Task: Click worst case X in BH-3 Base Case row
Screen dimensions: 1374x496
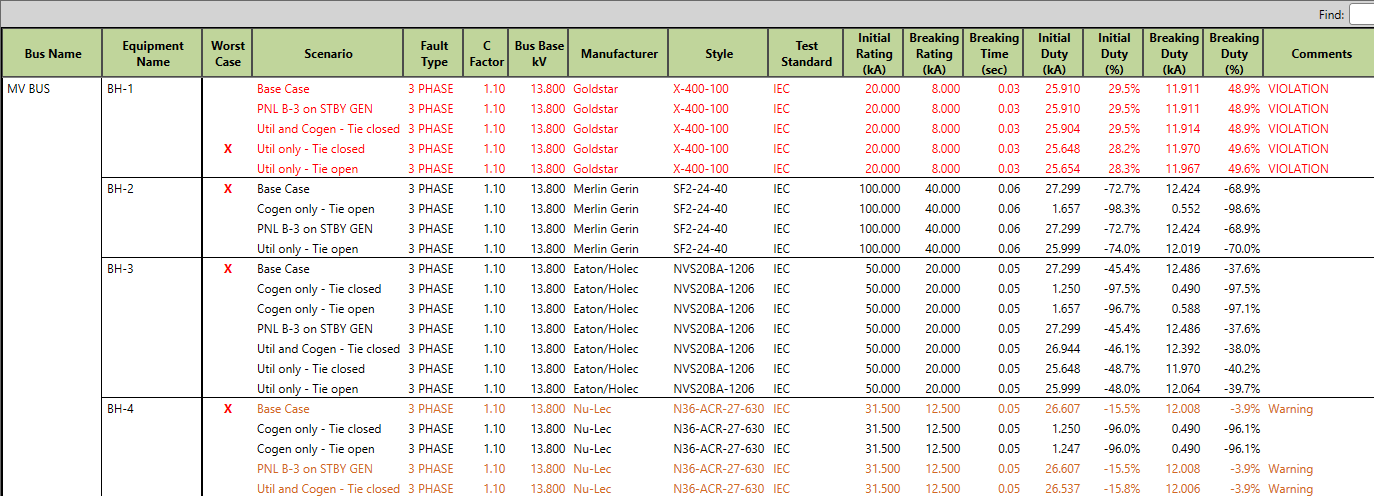Action: click(x=228, y=269)
